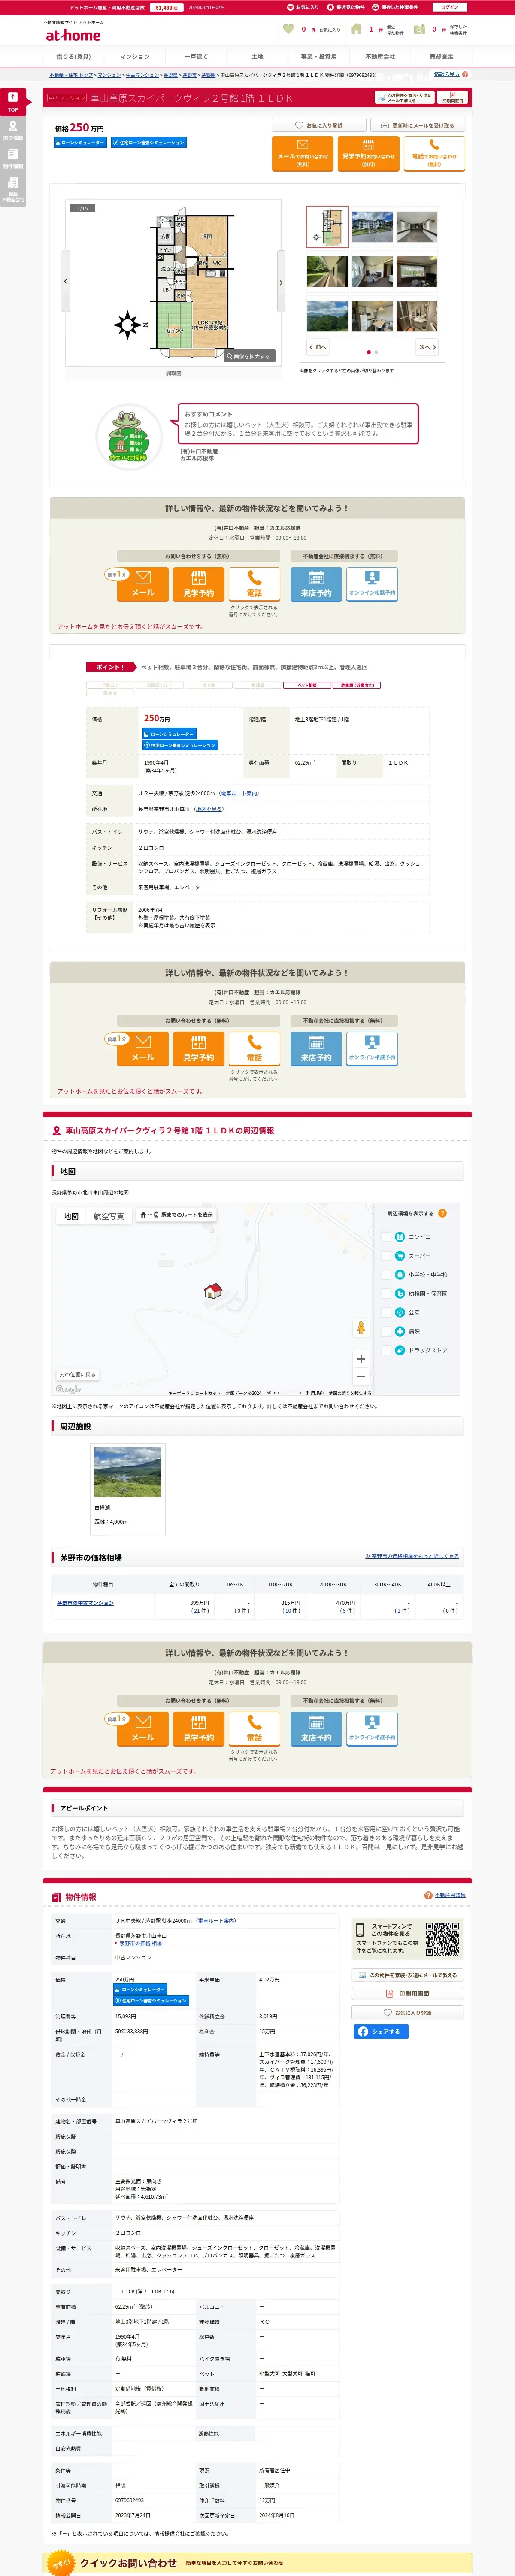Check the 病院 checkbox
The image size is (515, 2576).
[x=386, y=1331]
